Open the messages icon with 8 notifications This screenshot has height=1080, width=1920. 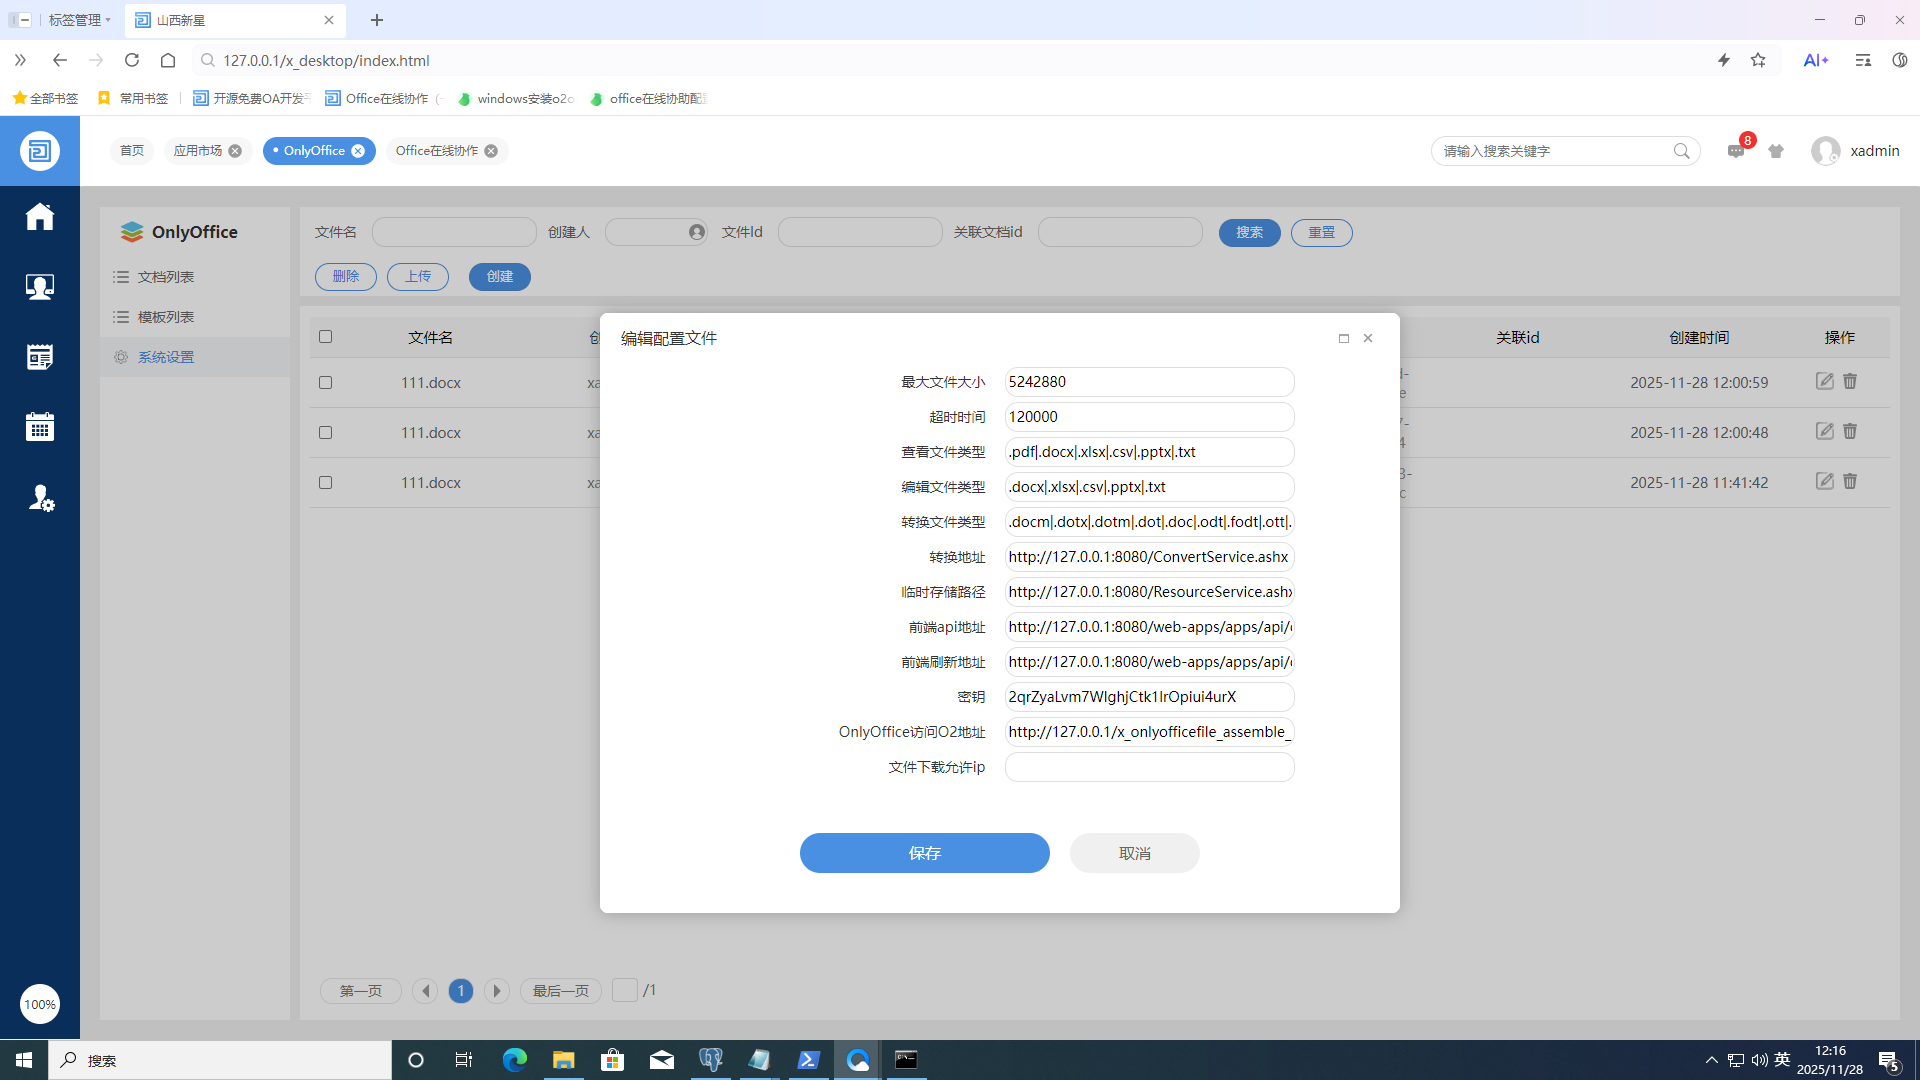(1736, 151)
